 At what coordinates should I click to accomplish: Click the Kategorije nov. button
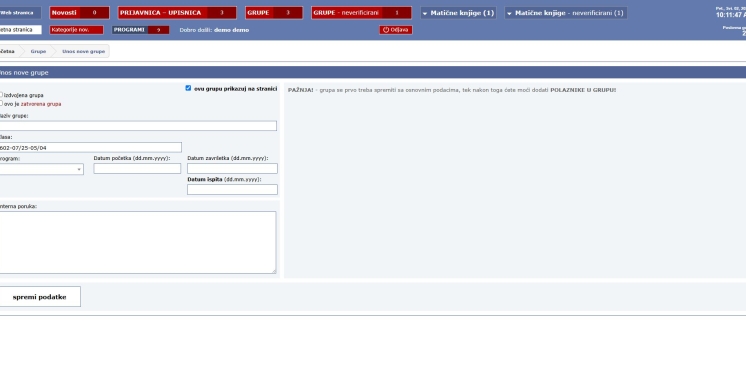(76, 29)
